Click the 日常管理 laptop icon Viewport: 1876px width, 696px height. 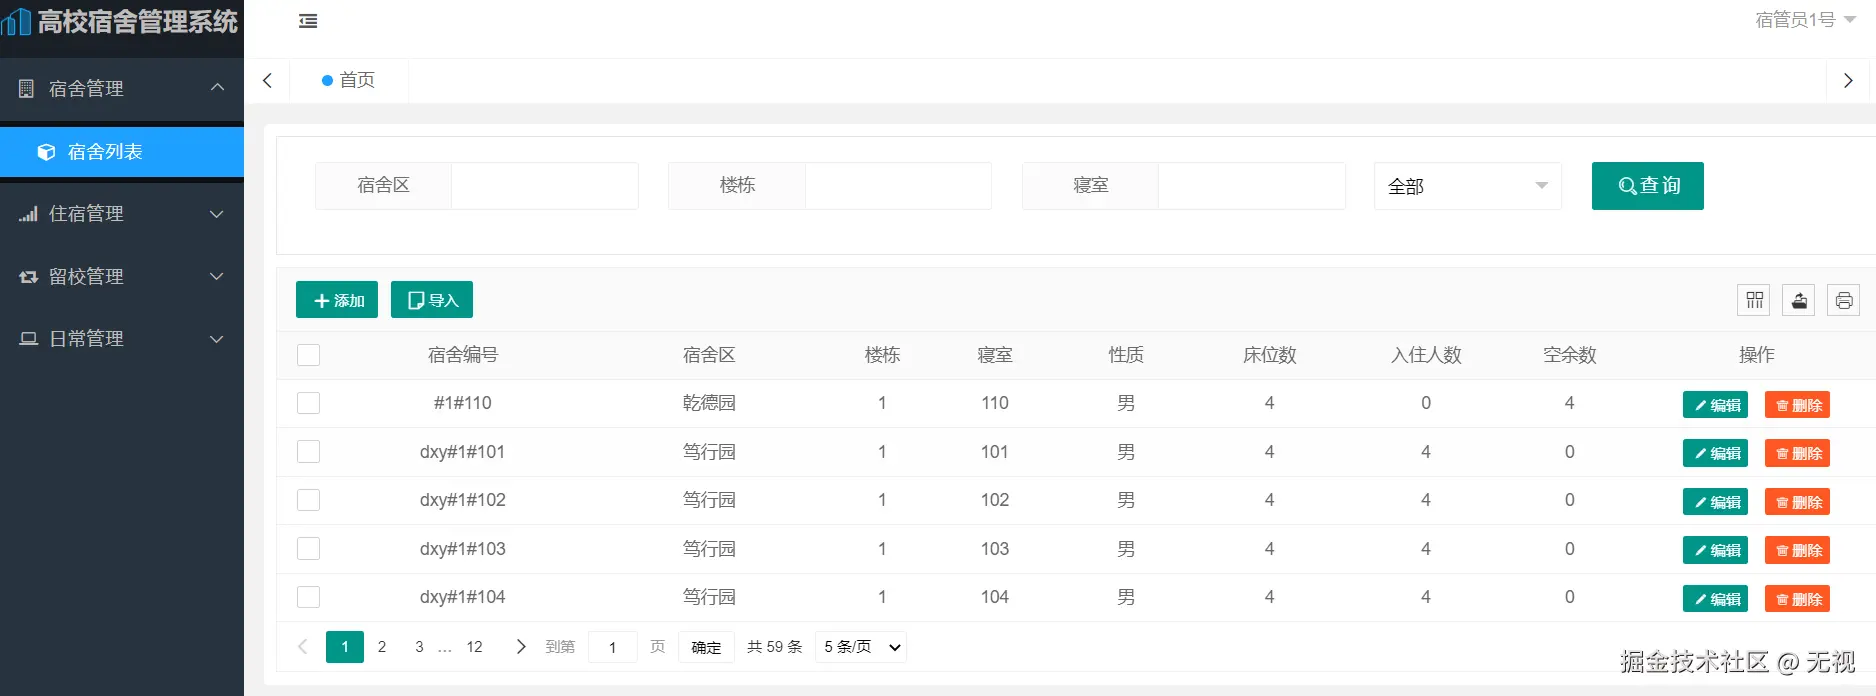28,339
